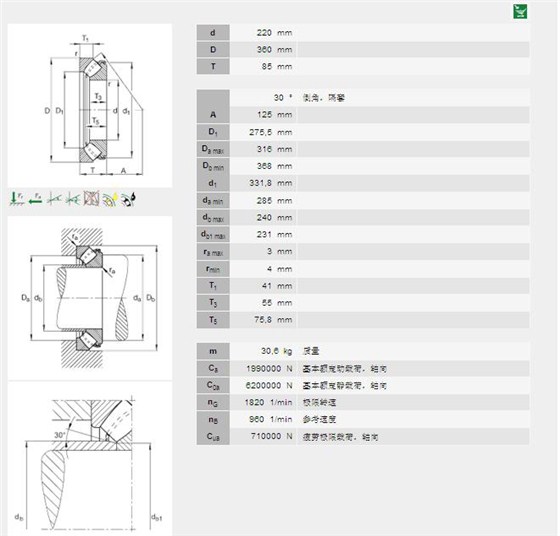Click the nB row label cell
The width and height of the screenshot is (560, 536).
pos(213,419)
